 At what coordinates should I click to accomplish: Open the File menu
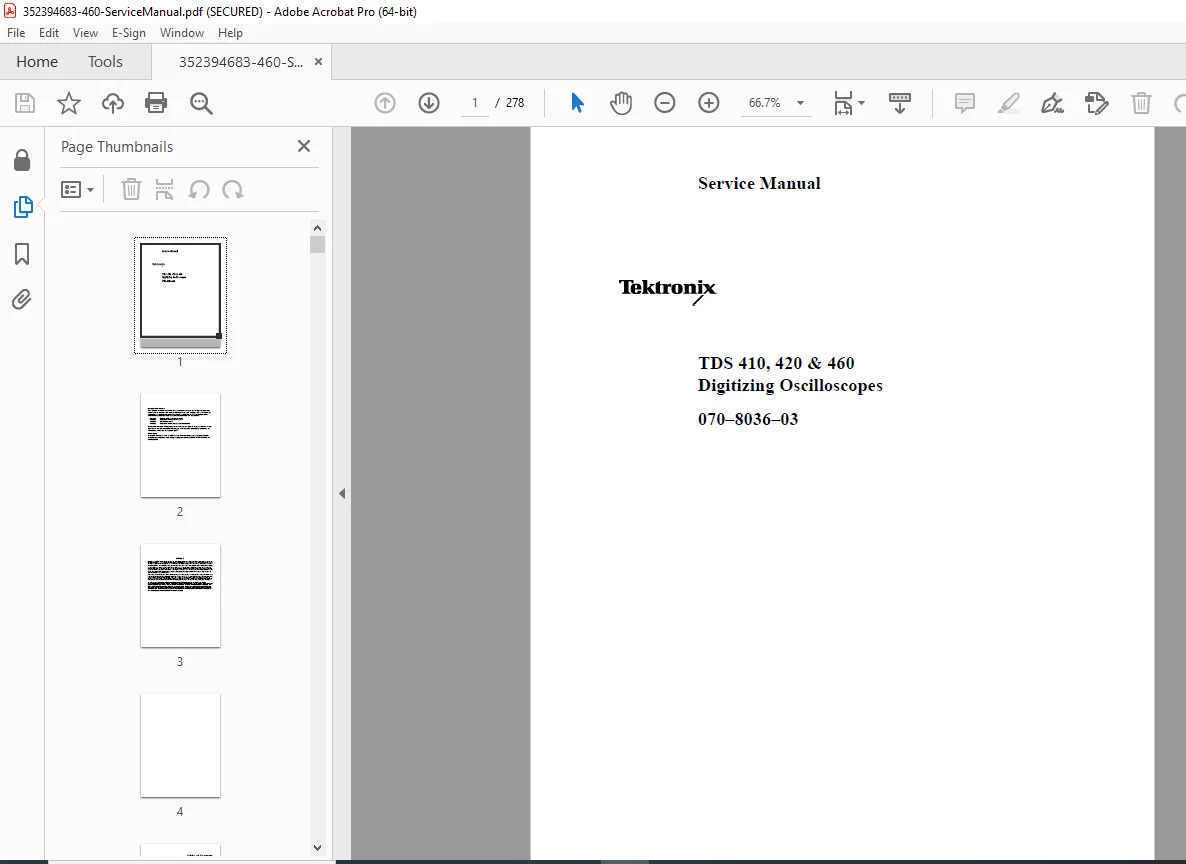click(x=16, y=33)
